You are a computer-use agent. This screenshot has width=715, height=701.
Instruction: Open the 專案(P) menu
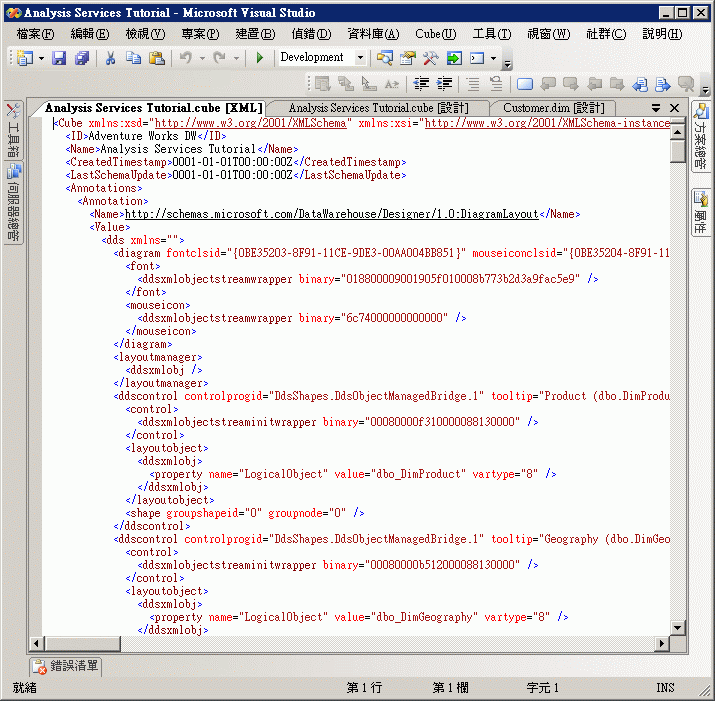tap(200, 34)
